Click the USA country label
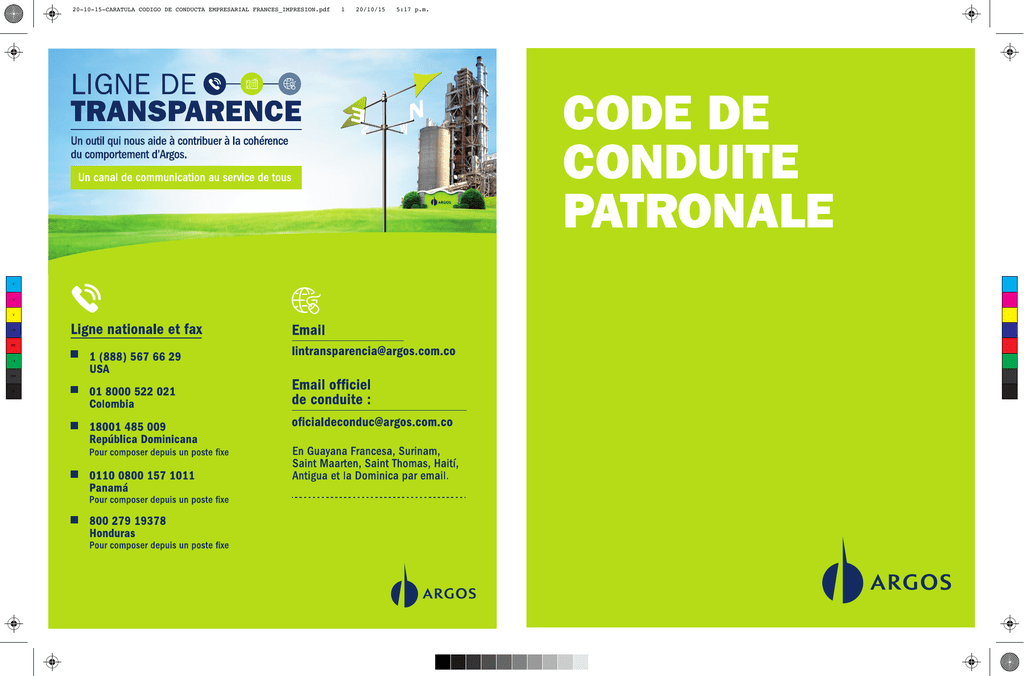This screenshot has height=676, width=1024. coord(99,369)
